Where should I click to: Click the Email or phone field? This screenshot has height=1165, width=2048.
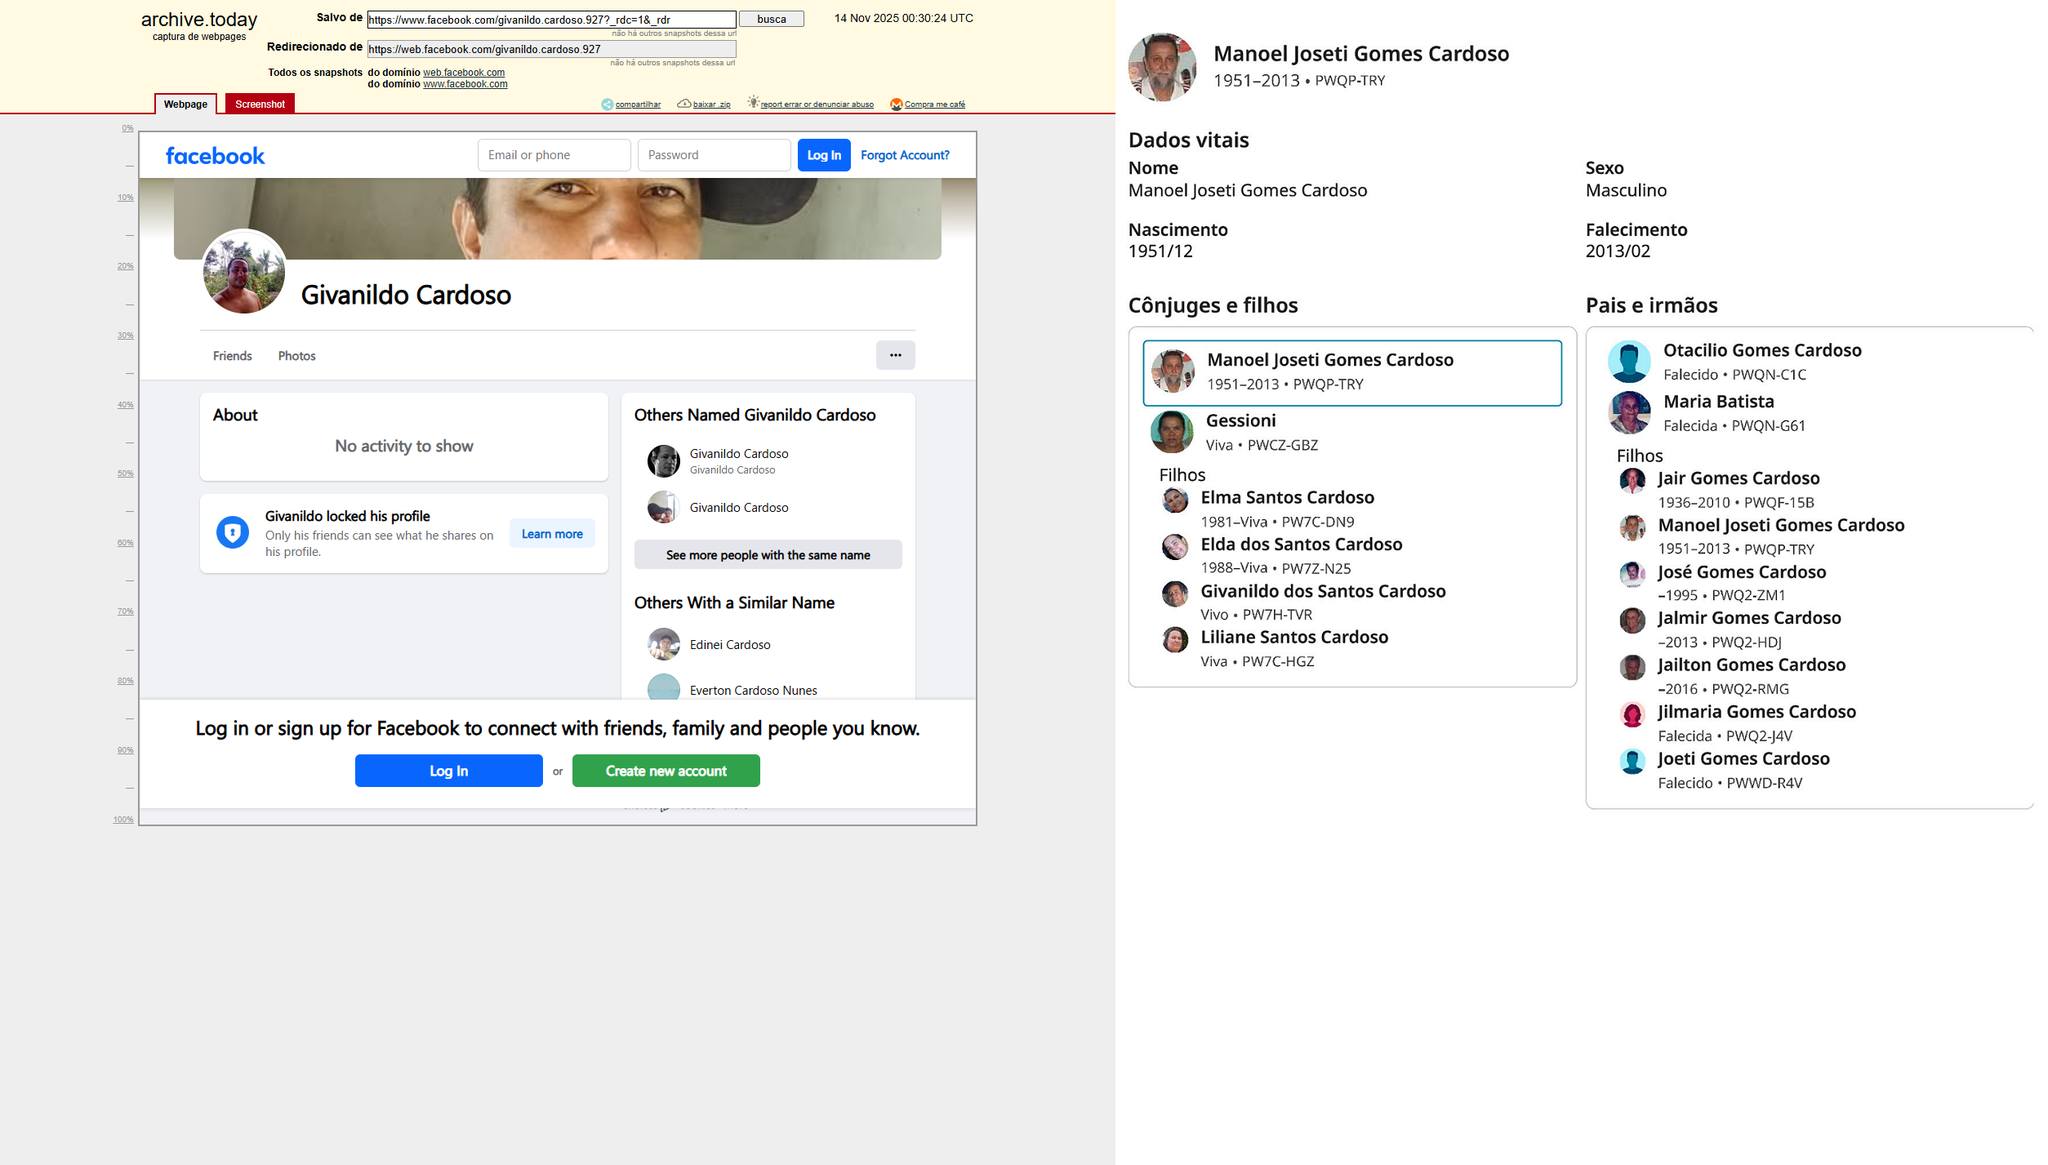click(554, 155)
